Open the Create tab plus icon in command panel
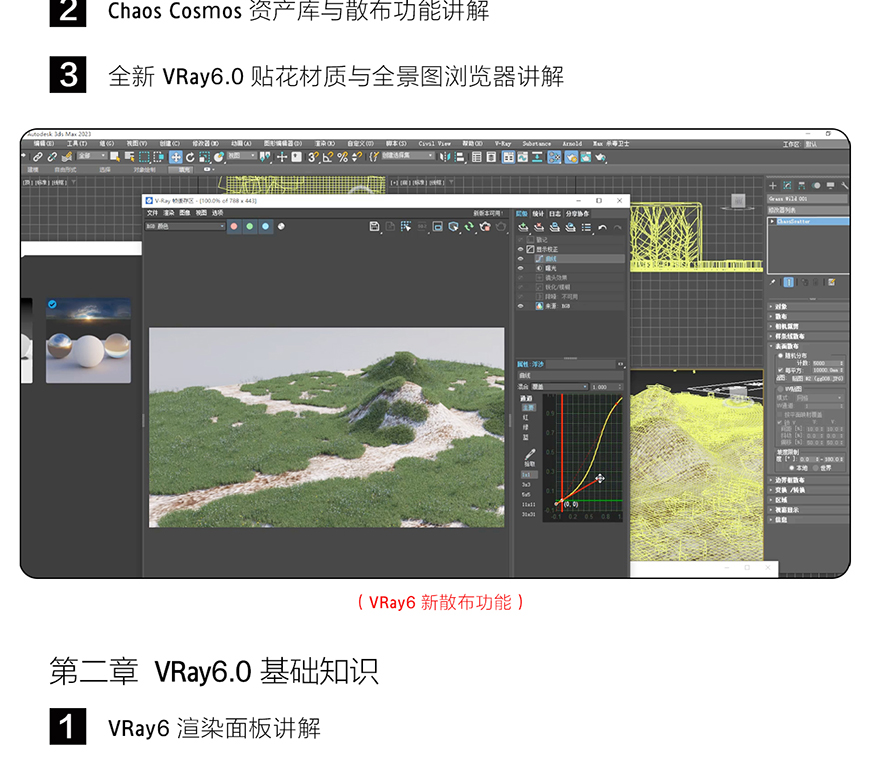 click(772, 185)
